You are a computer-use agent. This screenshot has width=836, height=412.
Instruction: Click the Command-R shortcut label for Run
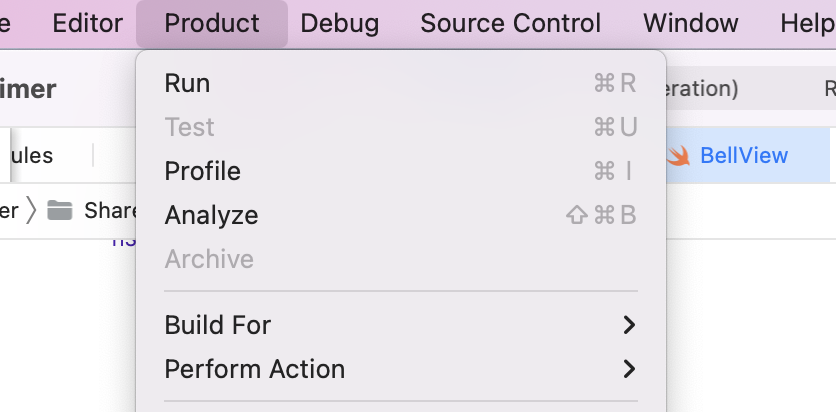click(614, 83)
